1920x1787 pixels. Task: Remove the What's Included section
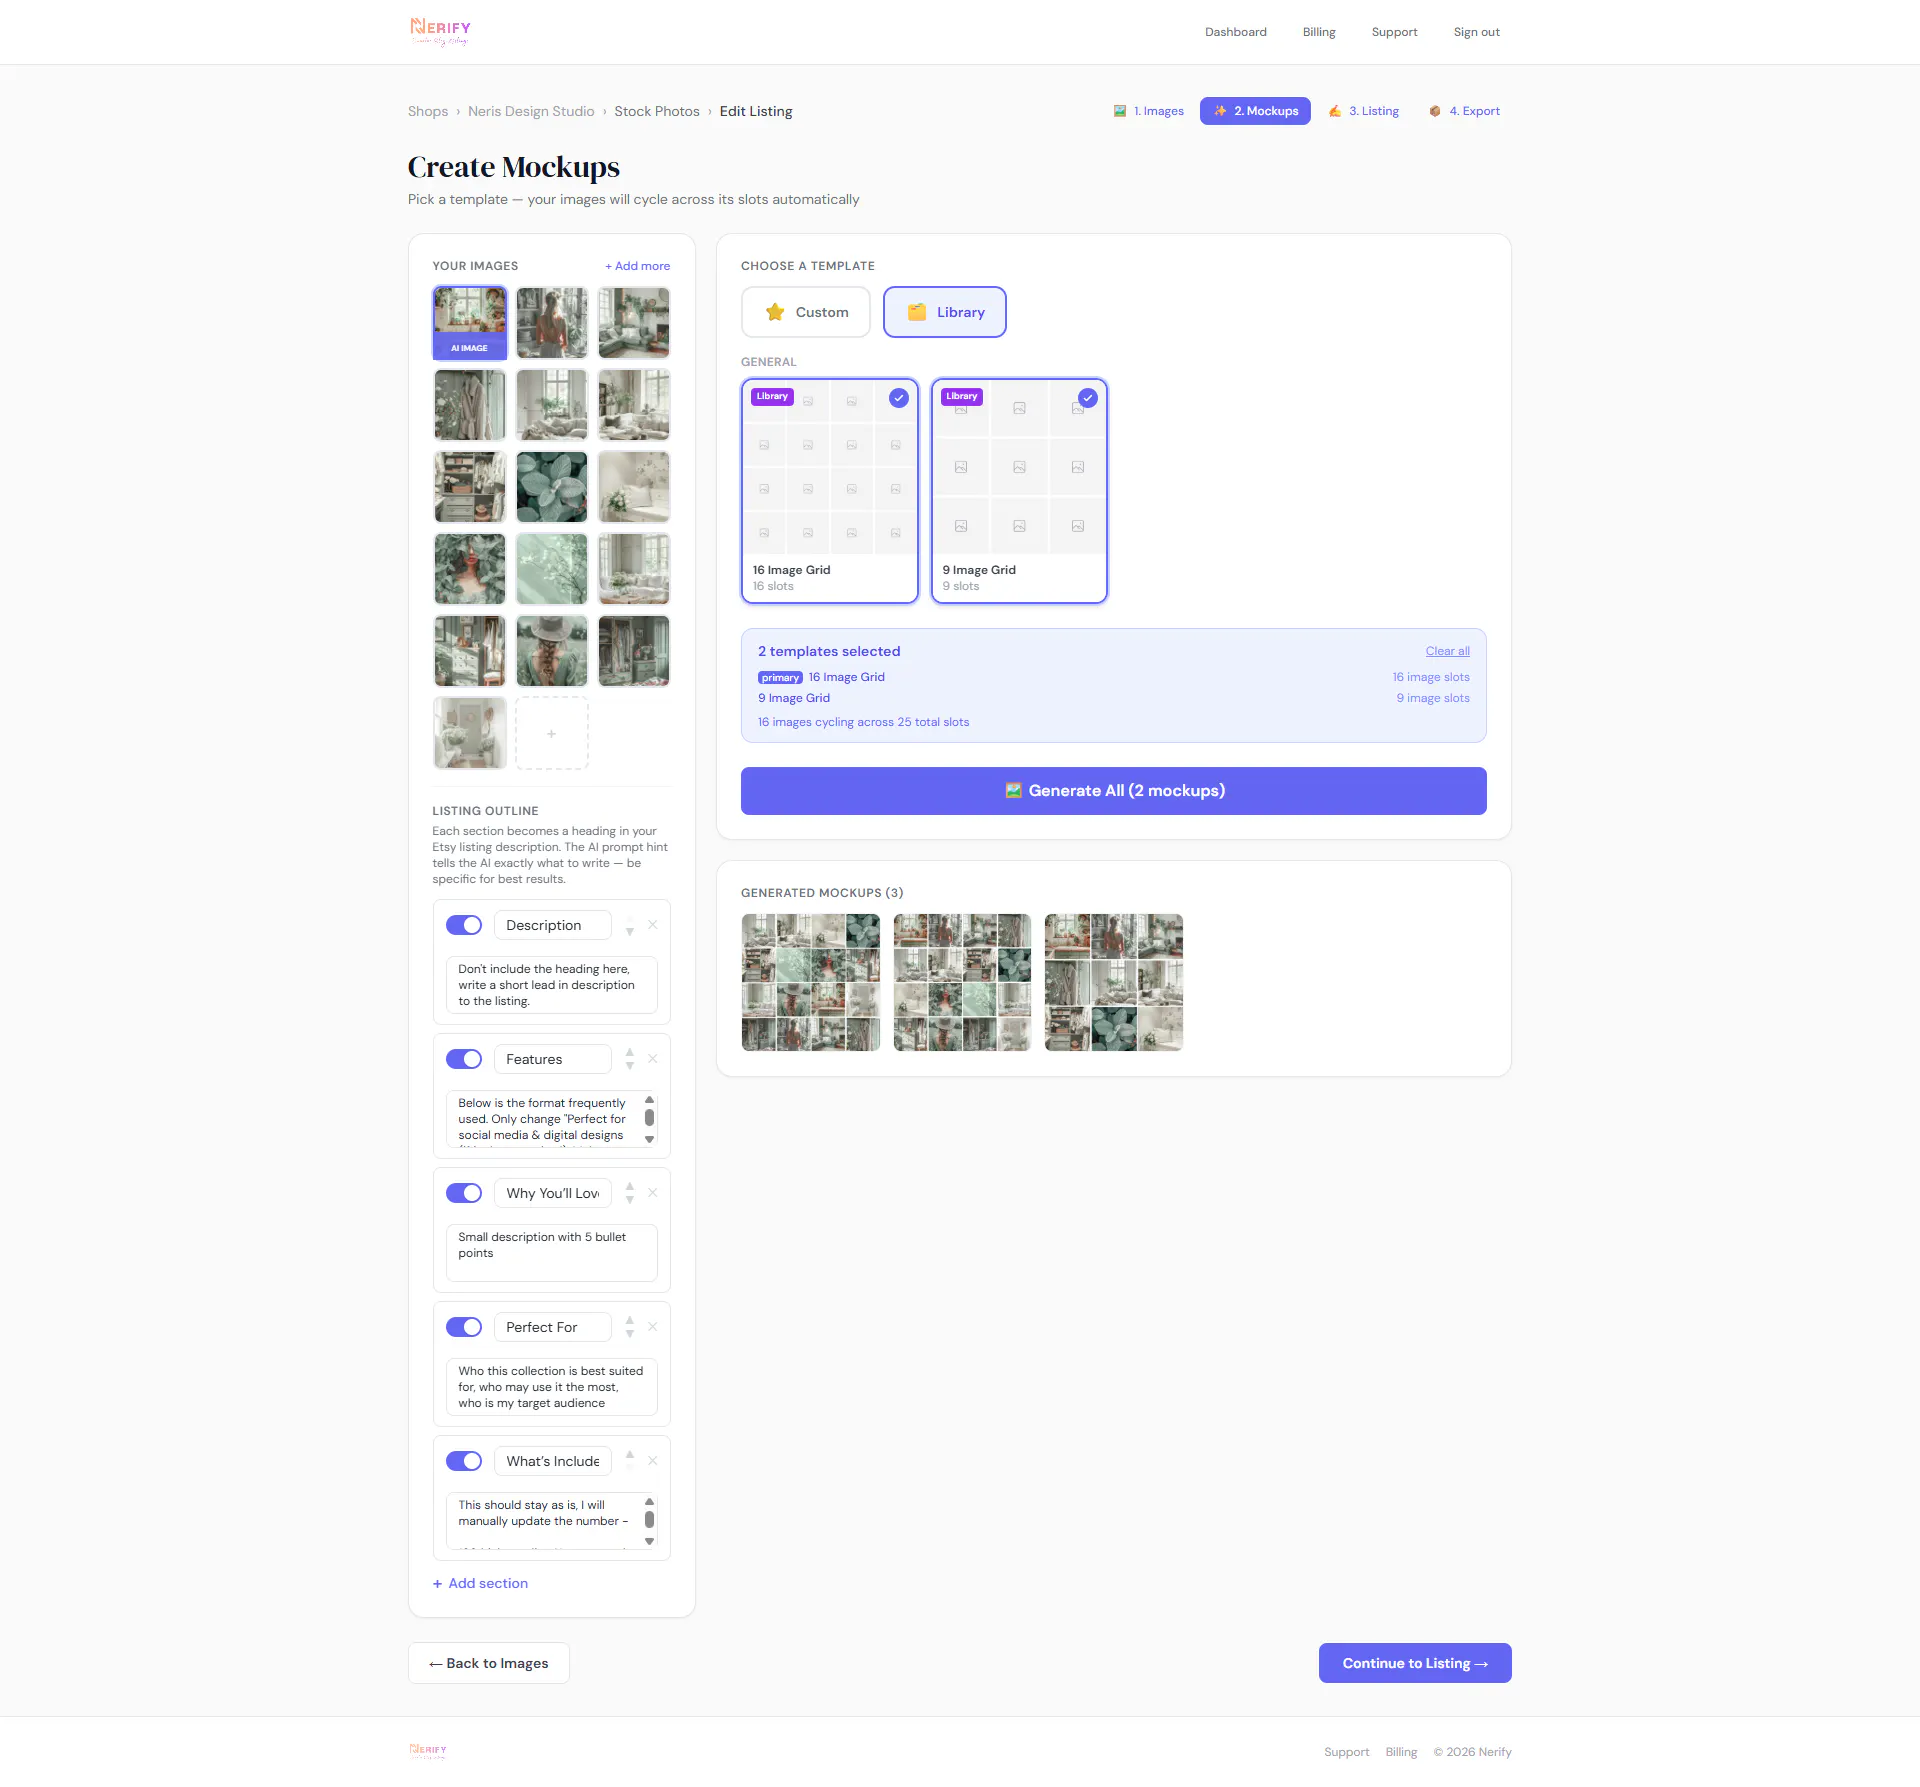tap(653, 1461)
